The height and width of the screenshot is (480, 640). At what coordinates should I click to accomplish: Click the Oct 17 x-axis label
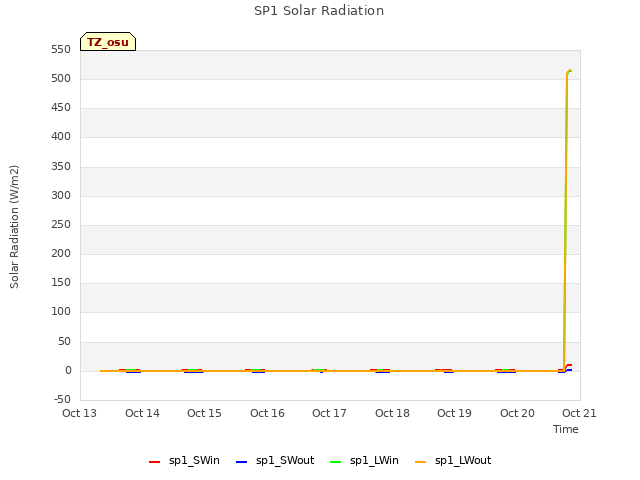pyautogui.click(x=329, y=413)
